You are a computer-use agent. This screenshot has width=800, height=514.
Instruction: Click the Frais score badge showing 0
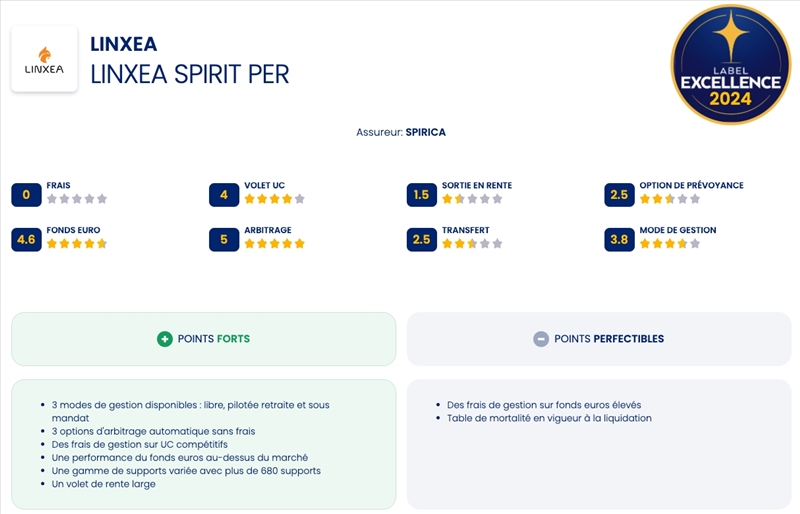[26, 195]
